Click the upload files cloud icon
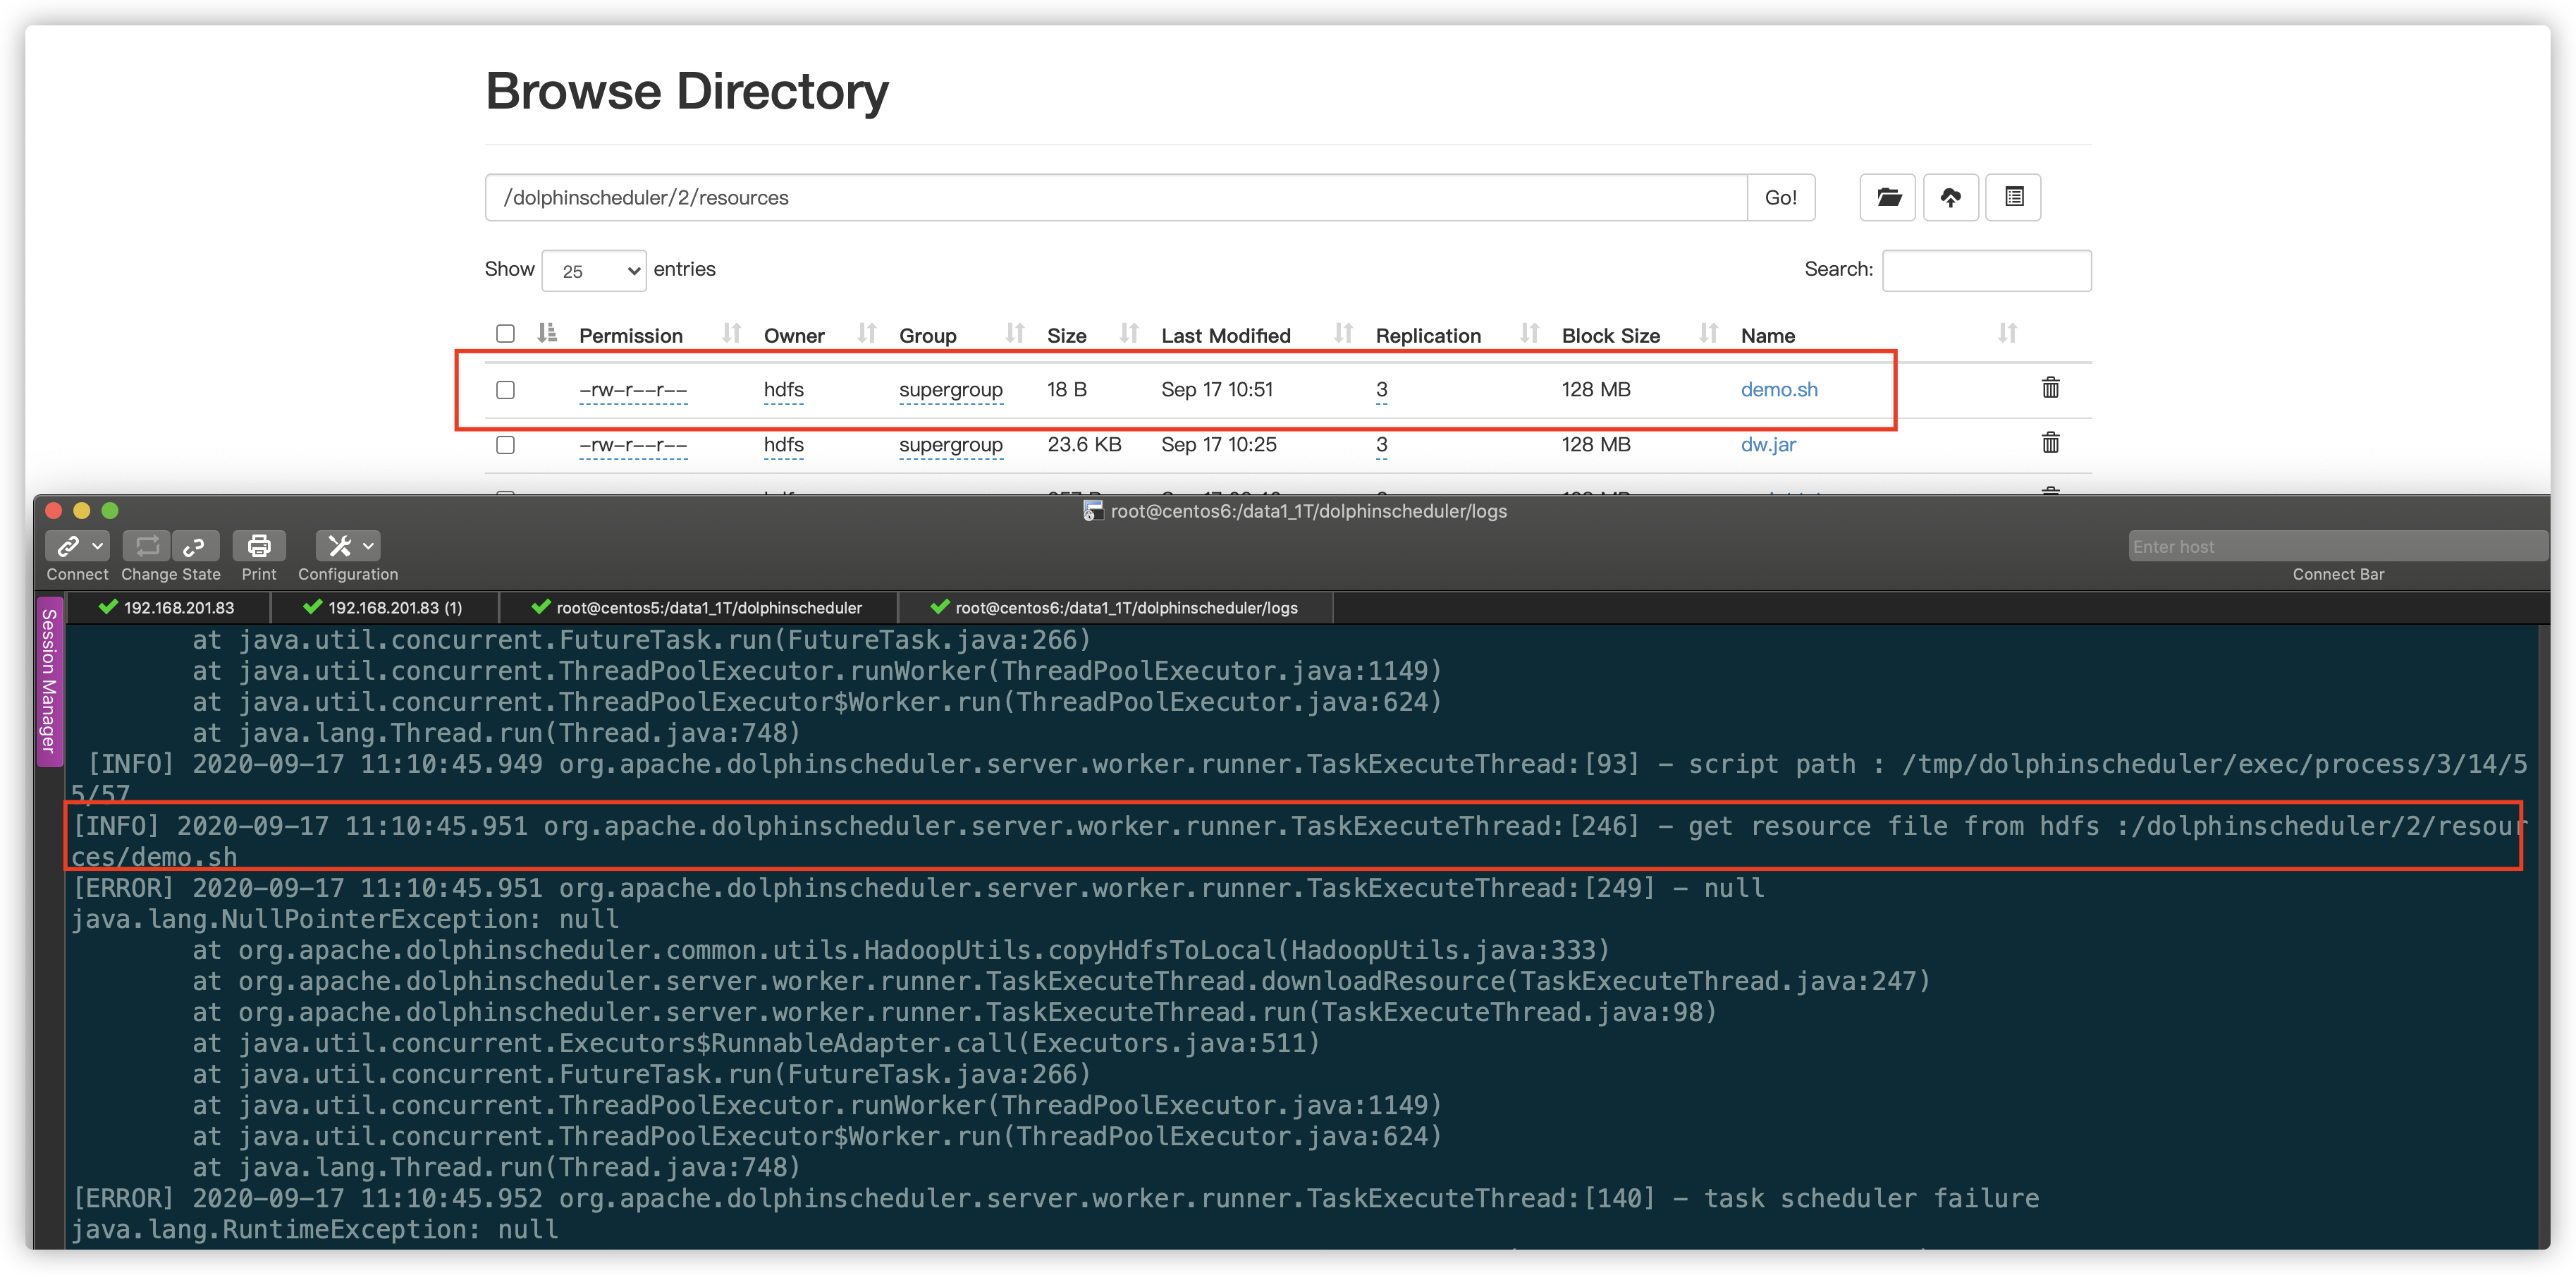The height and width of the screenshot is (1275, 2576). [x=1950, y=197]
